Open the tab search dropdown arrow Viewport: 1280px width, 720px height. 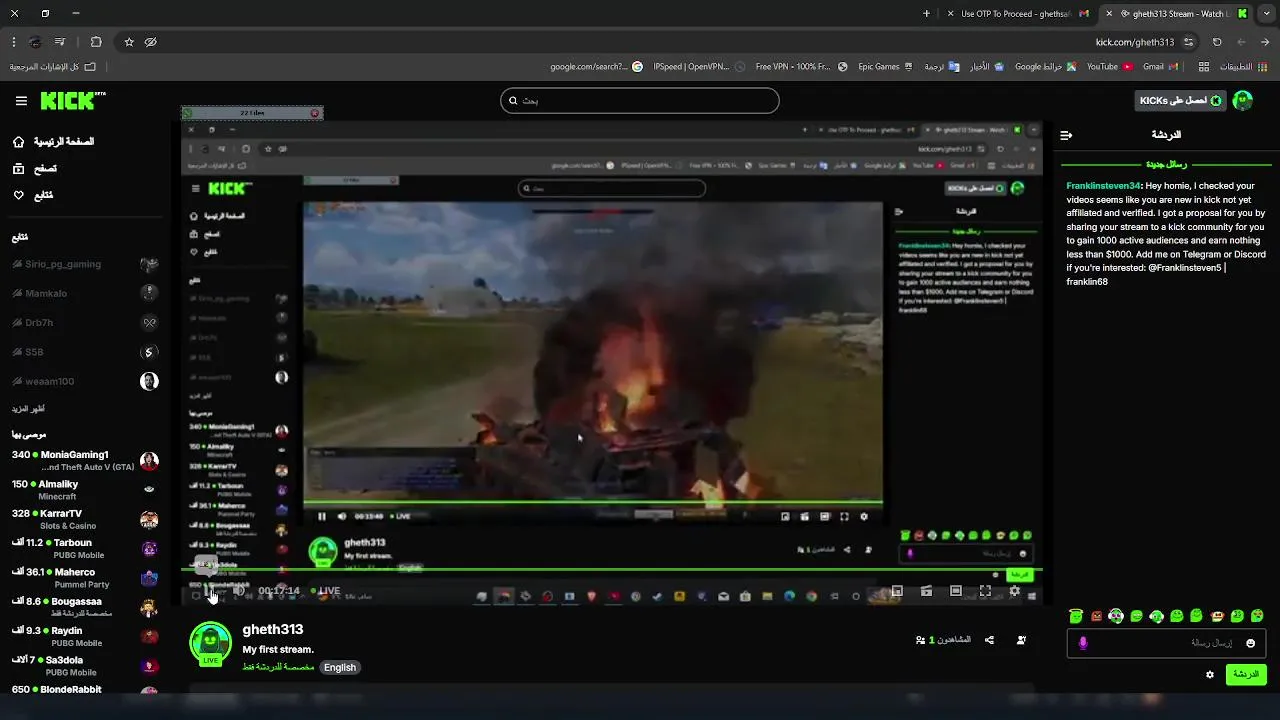[x=1266, y=14]
